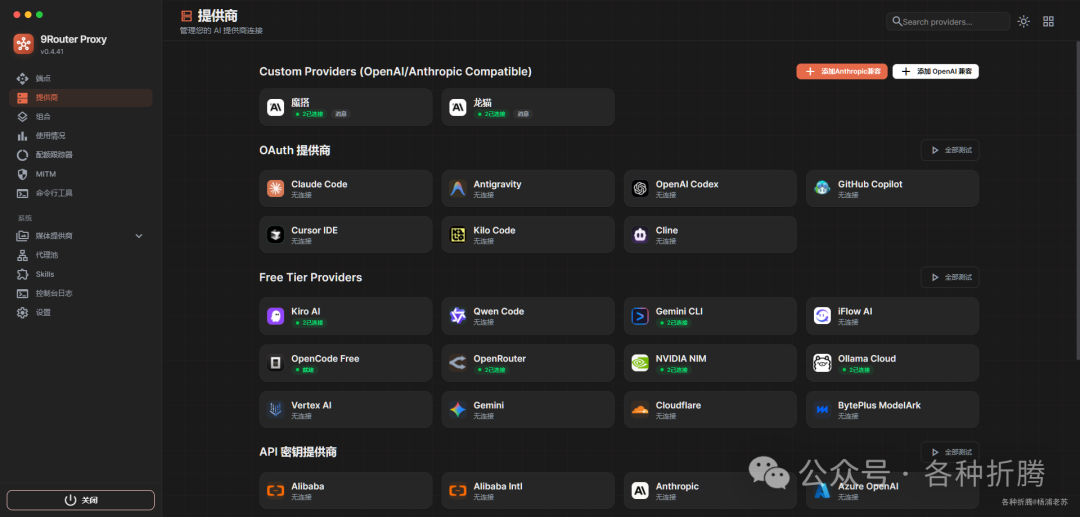1080x517 pixels.
Task: Open the Alibaba Intl provider icon
Action: pos(457,491)
